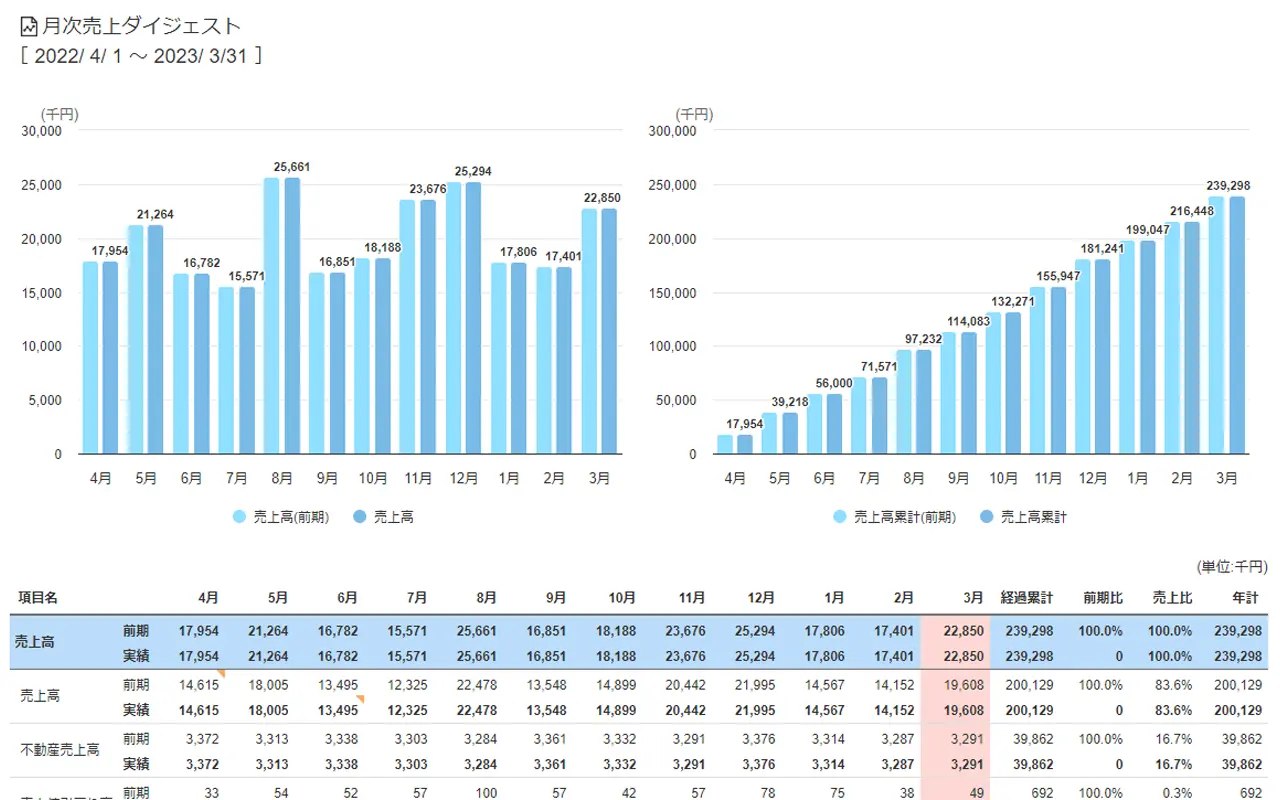Click the 22,850 label above monthly chart's March bars
Viewport: 1280px width, 800px height.
click(600, 198)
